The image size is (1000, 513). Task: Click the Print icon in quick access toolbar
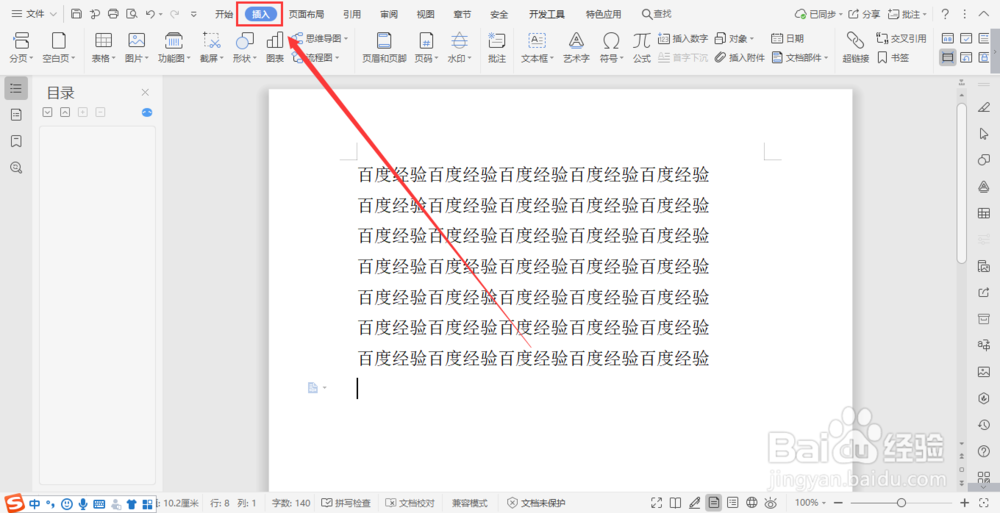pos(114,13)
